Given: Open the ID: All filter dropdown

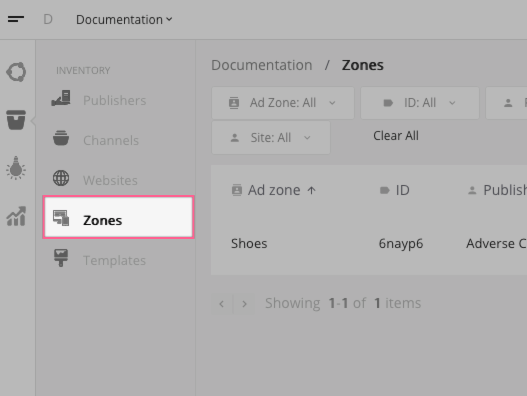Looking at the screenshot, I should coord(420,103).
